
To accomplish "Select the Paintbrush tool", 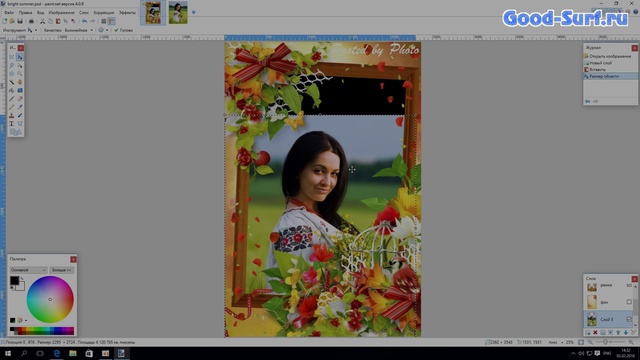I will point(11,99).
